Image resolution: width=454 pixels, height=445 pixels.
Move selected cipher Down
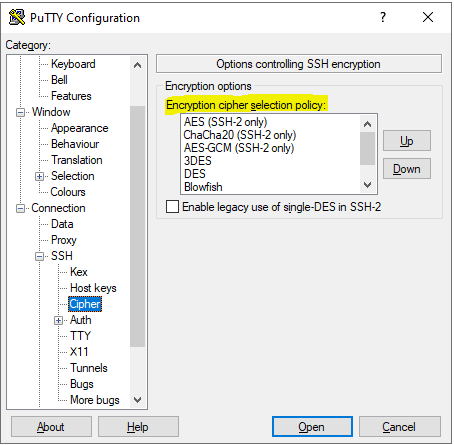(407, 169)
